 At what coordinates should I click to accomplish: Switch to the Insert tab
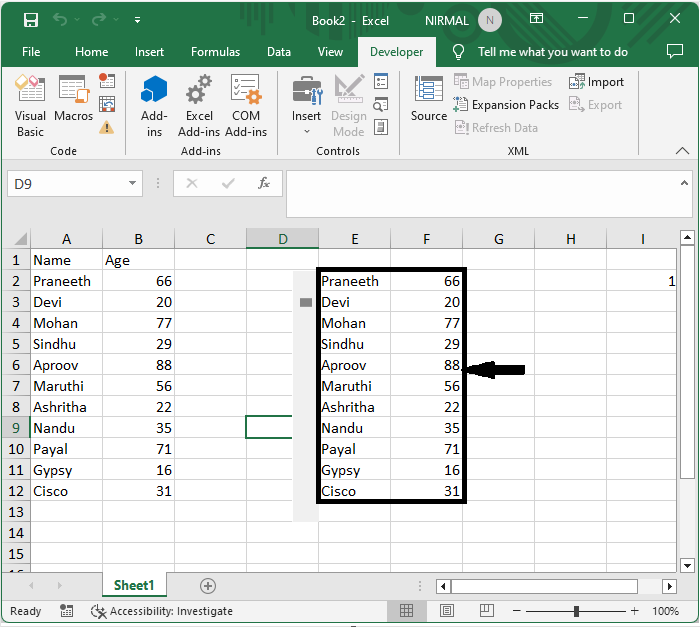pos(149,52)
